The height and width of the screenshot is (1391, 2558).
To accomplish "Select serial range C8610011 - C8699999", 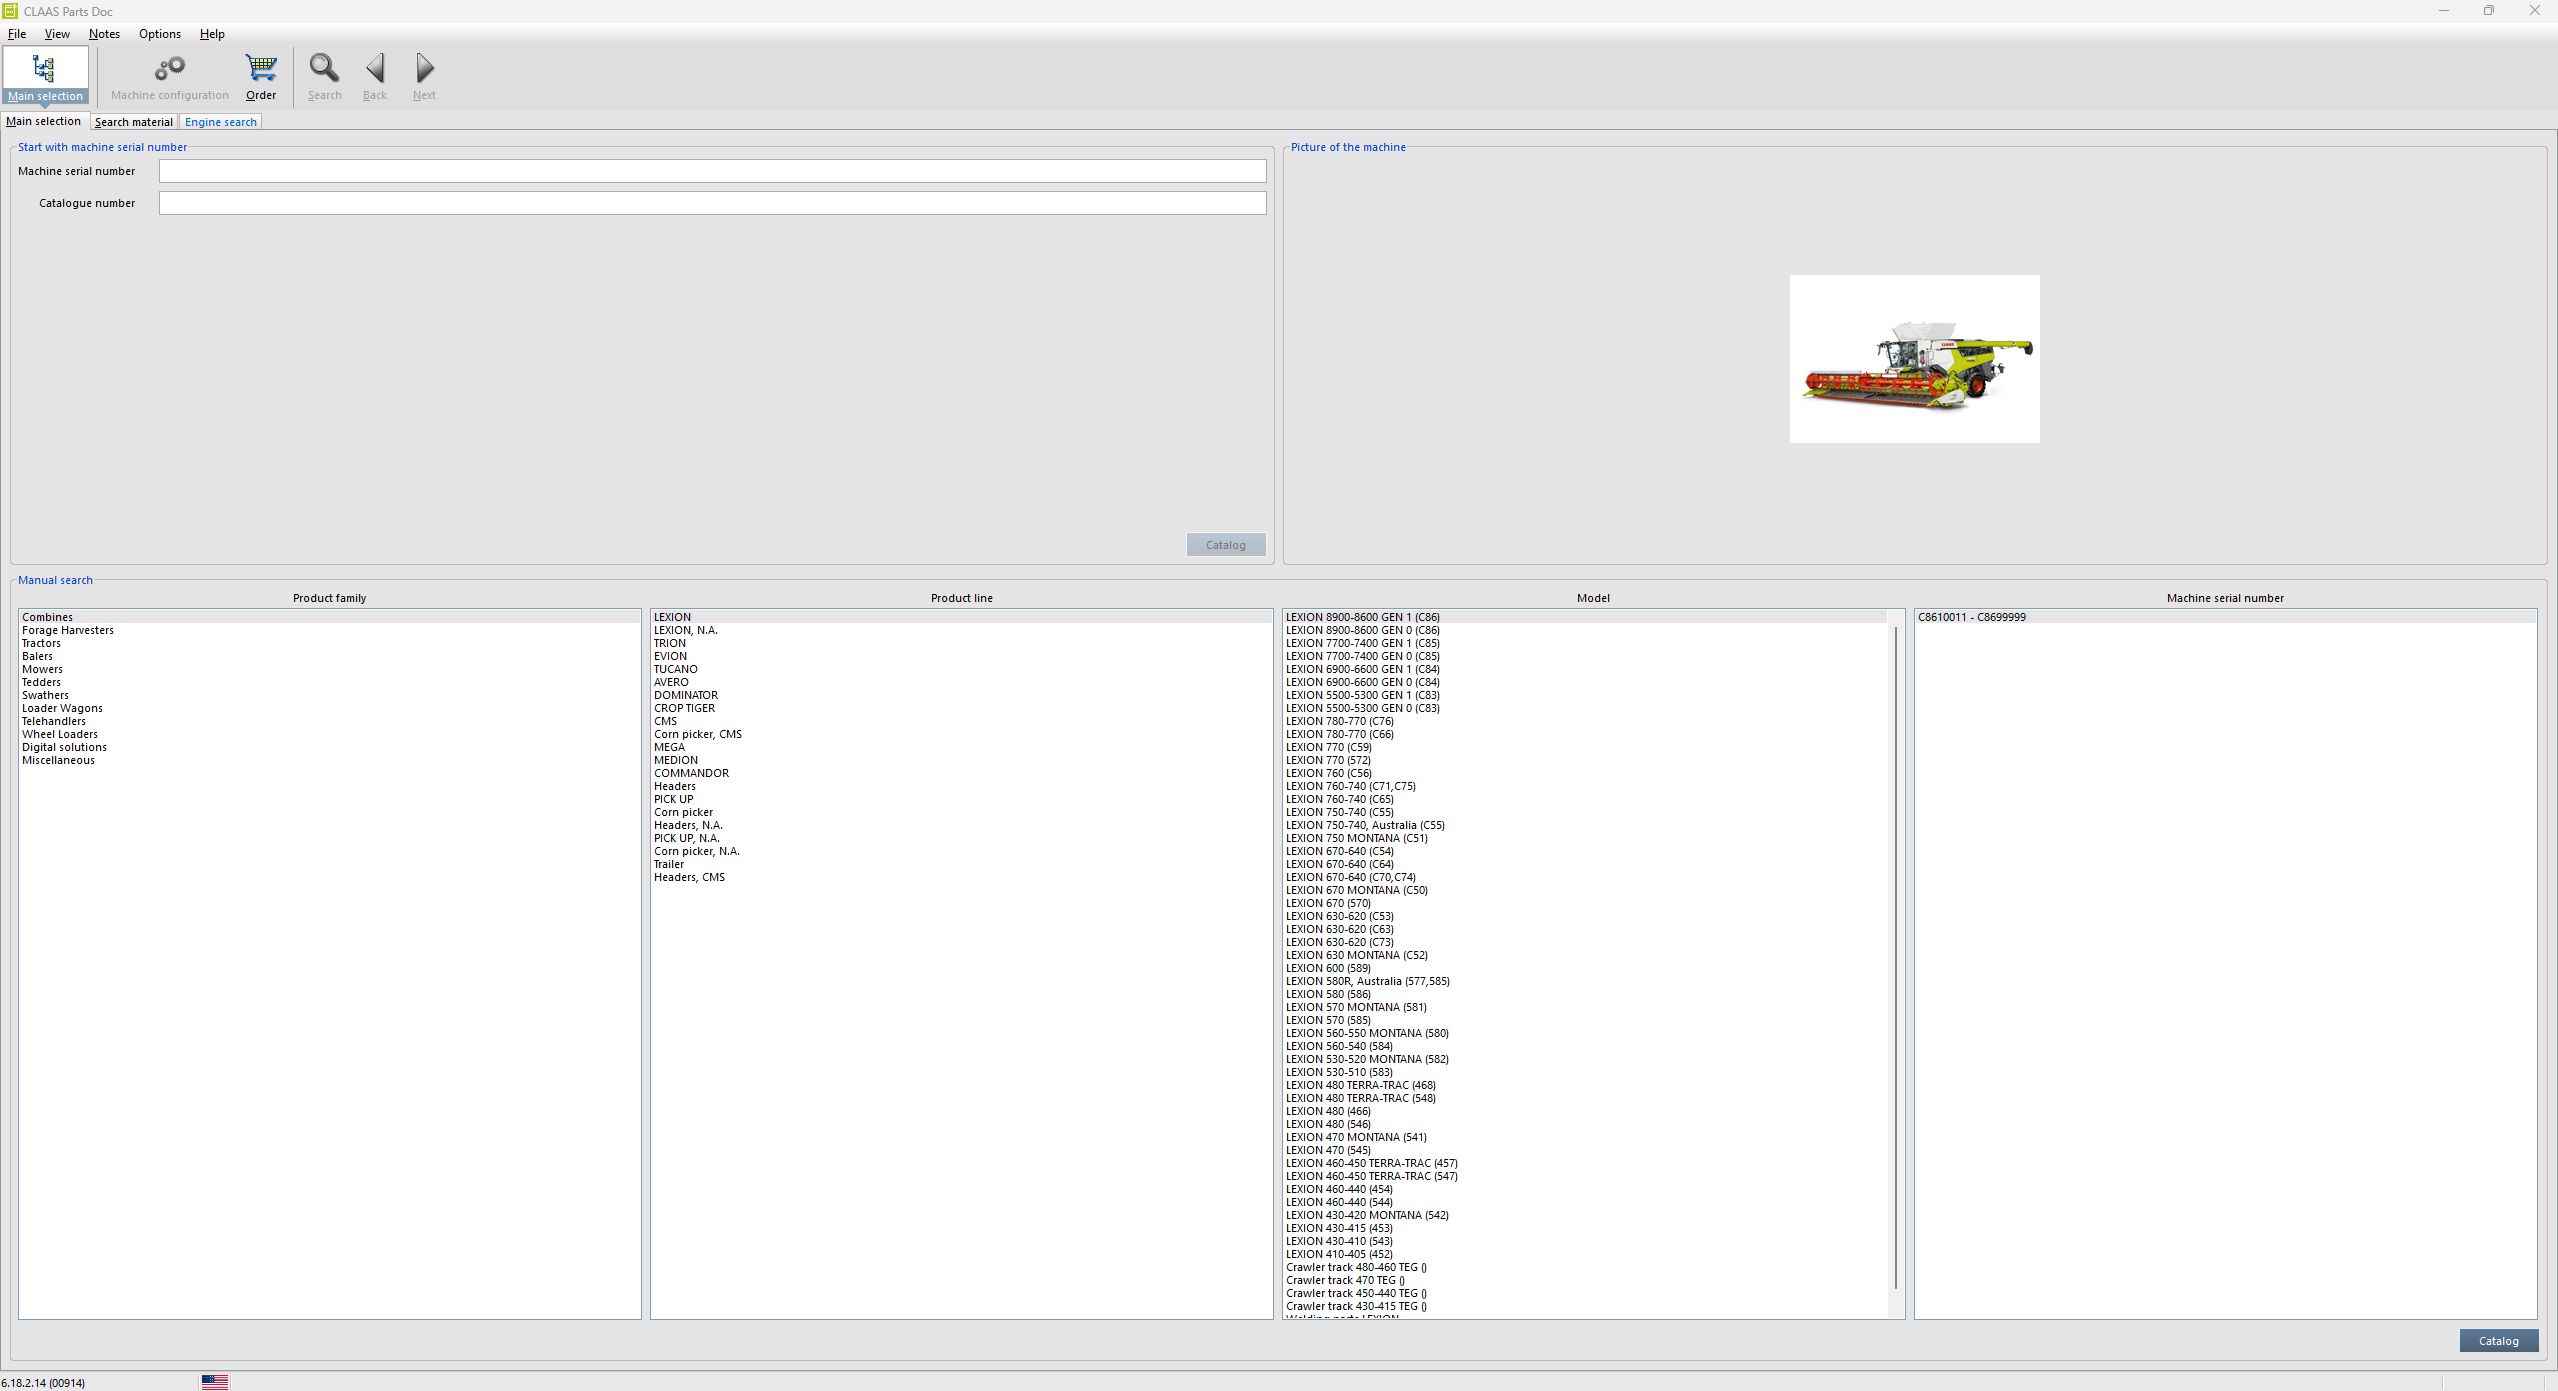I will [1971, 617].
